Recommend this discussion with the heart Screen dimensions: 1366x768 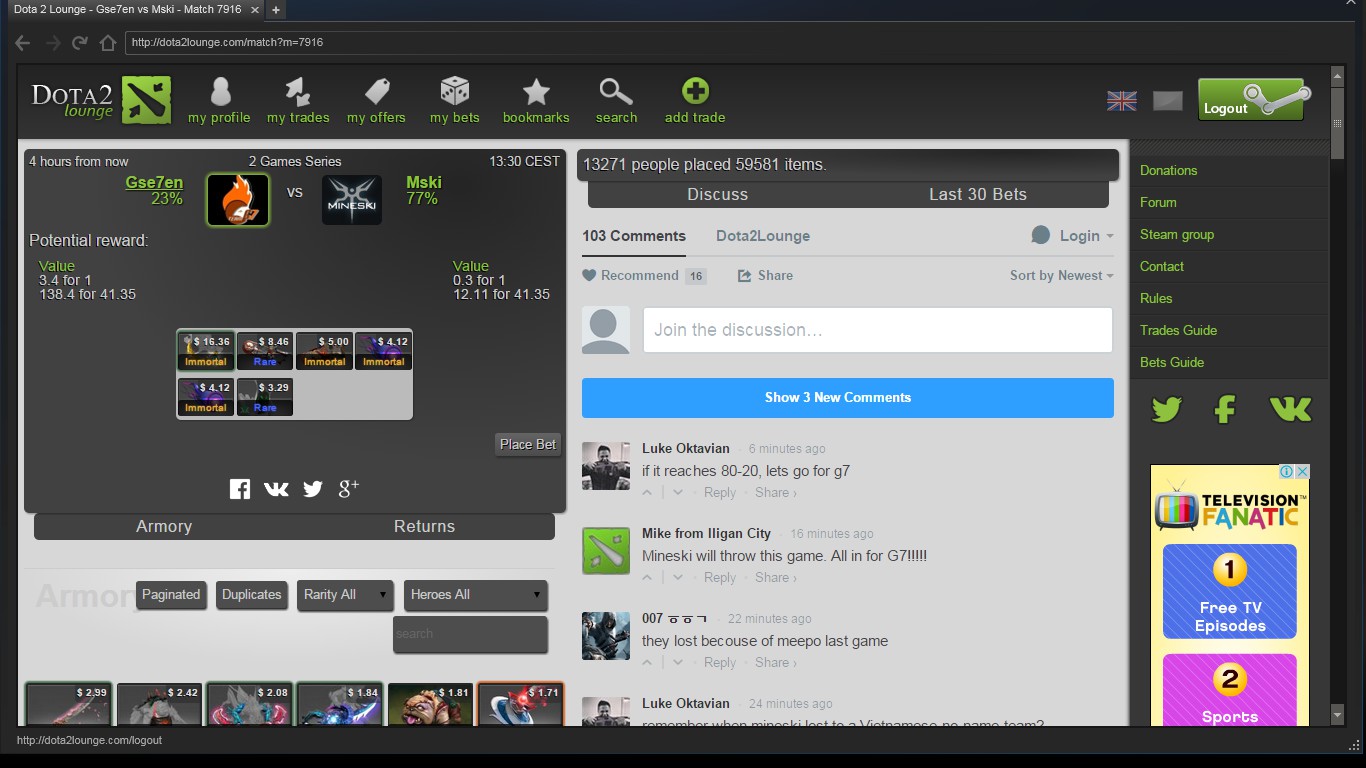coord(589,275)
